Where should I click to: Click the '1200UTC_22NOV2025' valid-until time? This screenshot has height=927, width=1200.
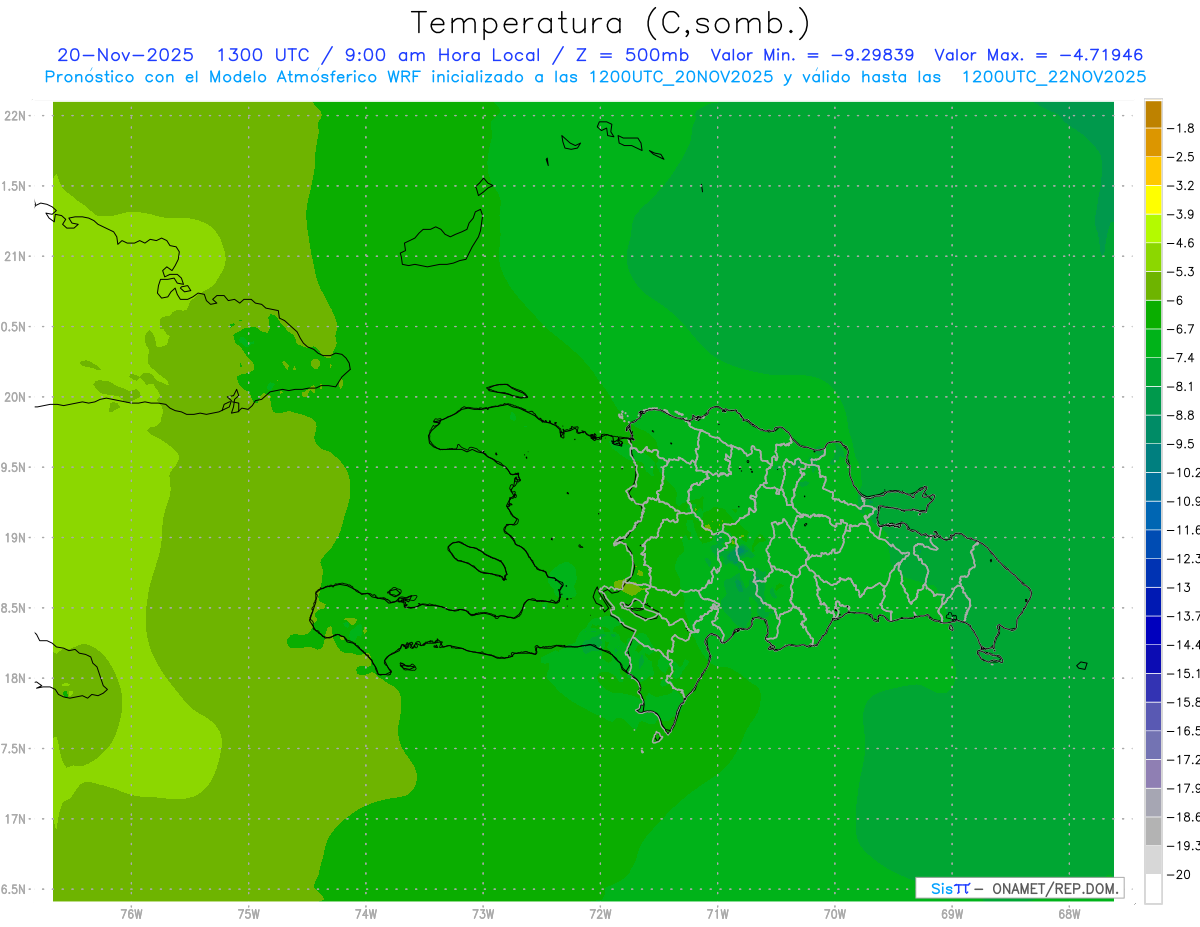click(1054, 77)
